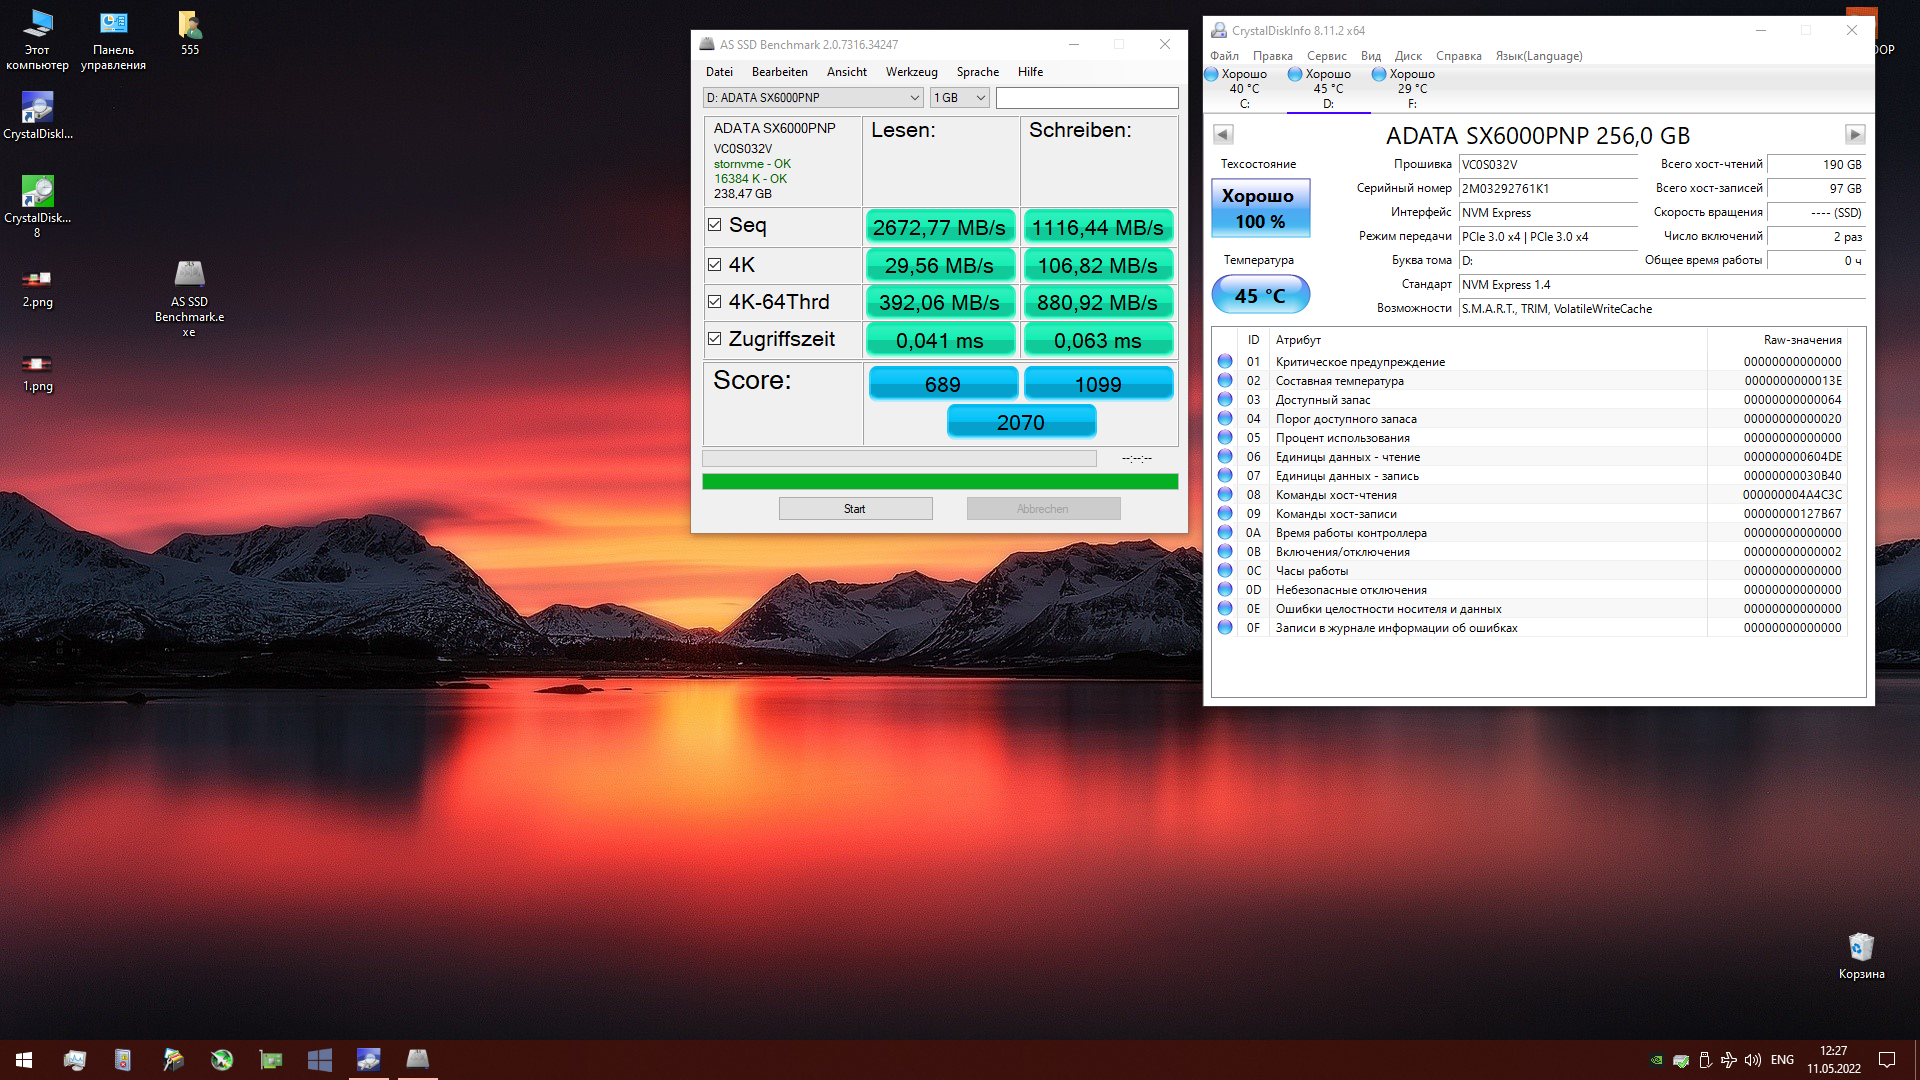
Task: Click the Хорошо 100 % health status button
Action: [x=1260, y=208]
